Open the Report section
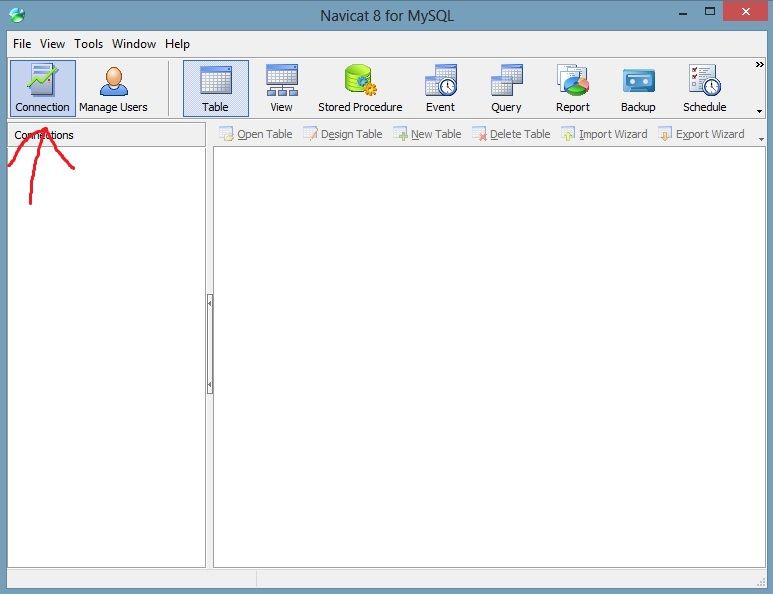Image resolution: width=773 pixels, height=594 pixels. coord(572,88)
